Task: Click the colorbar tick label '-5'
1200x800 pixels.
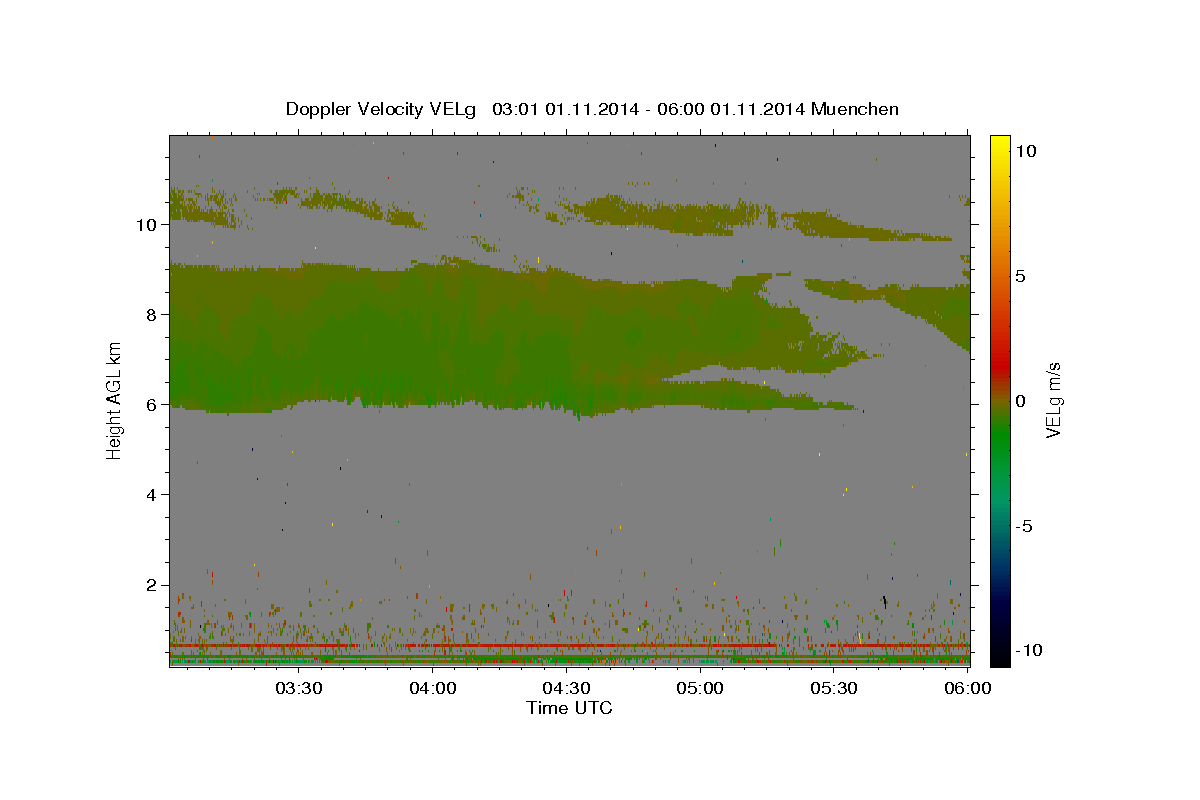Action: point(1024,526)
